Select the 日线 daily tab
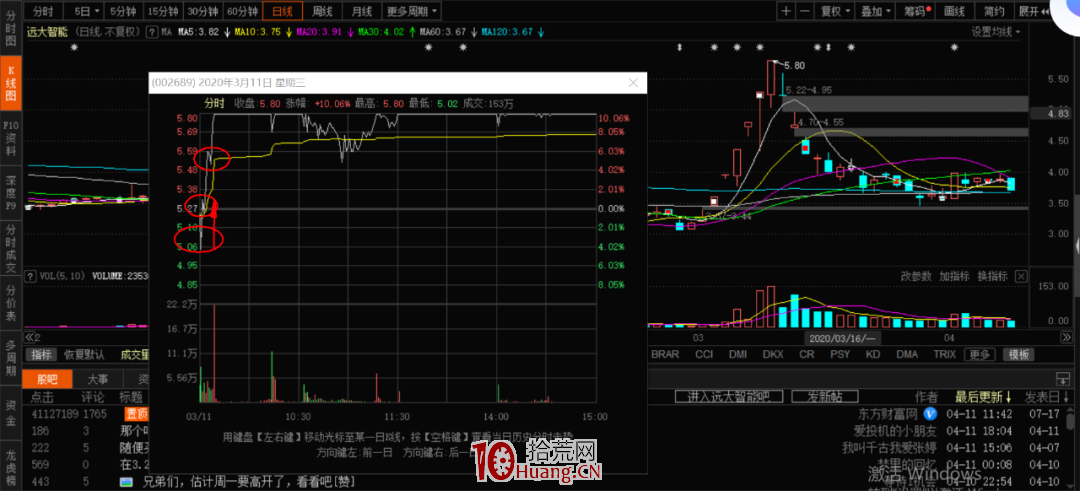1080x491 pixels. (282, 11)
